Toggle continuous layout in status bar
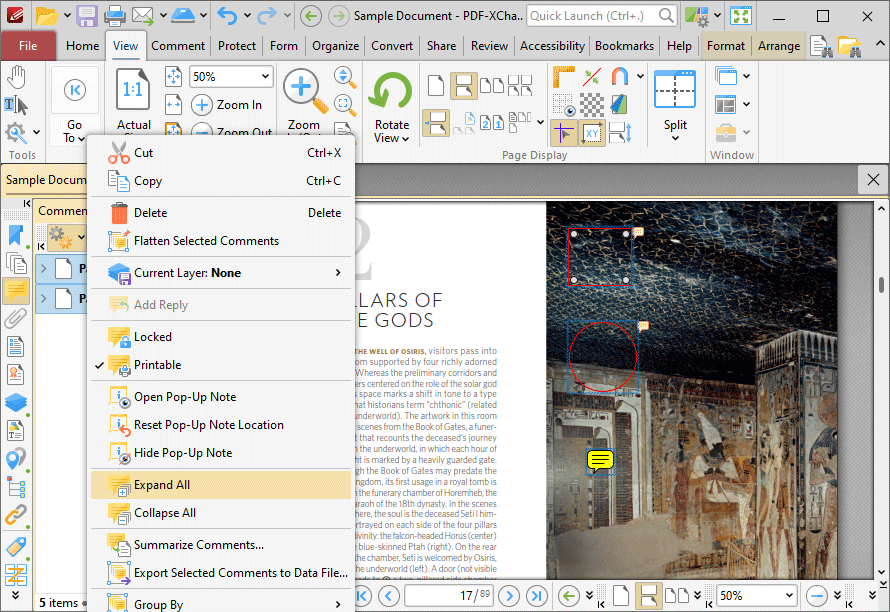The image size is (890, 612). pyautogui.click(x=648, y=596)
